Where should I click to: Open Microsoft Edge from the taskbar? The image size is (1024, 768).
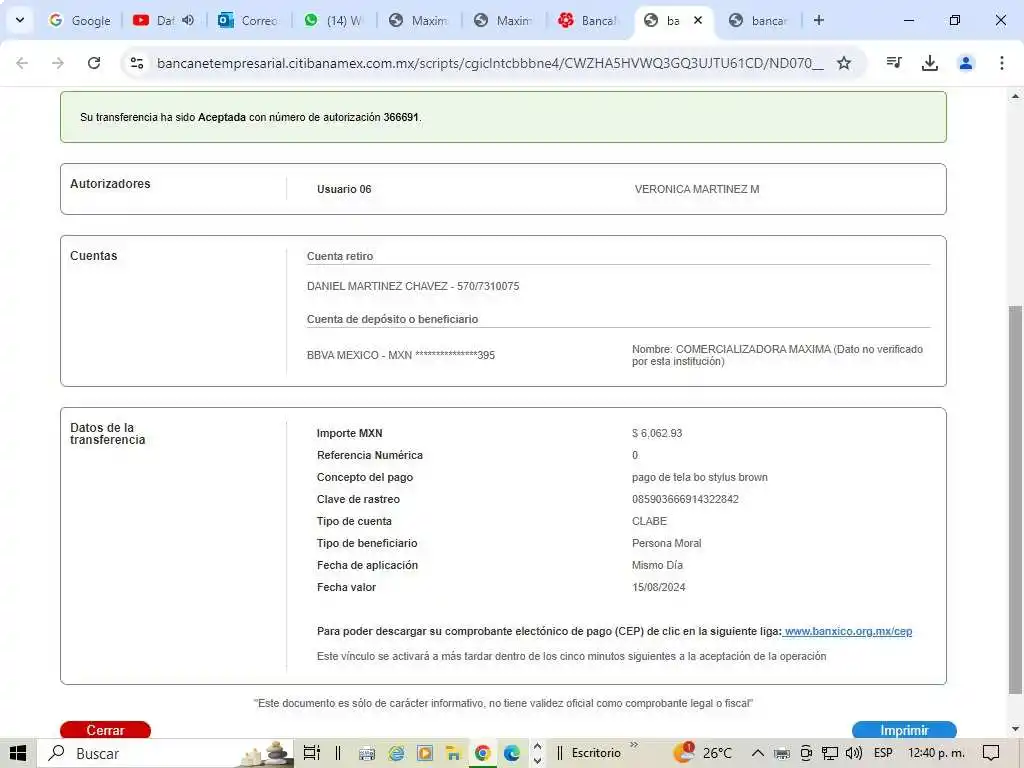pyautogui.click(x=512, y=753)
